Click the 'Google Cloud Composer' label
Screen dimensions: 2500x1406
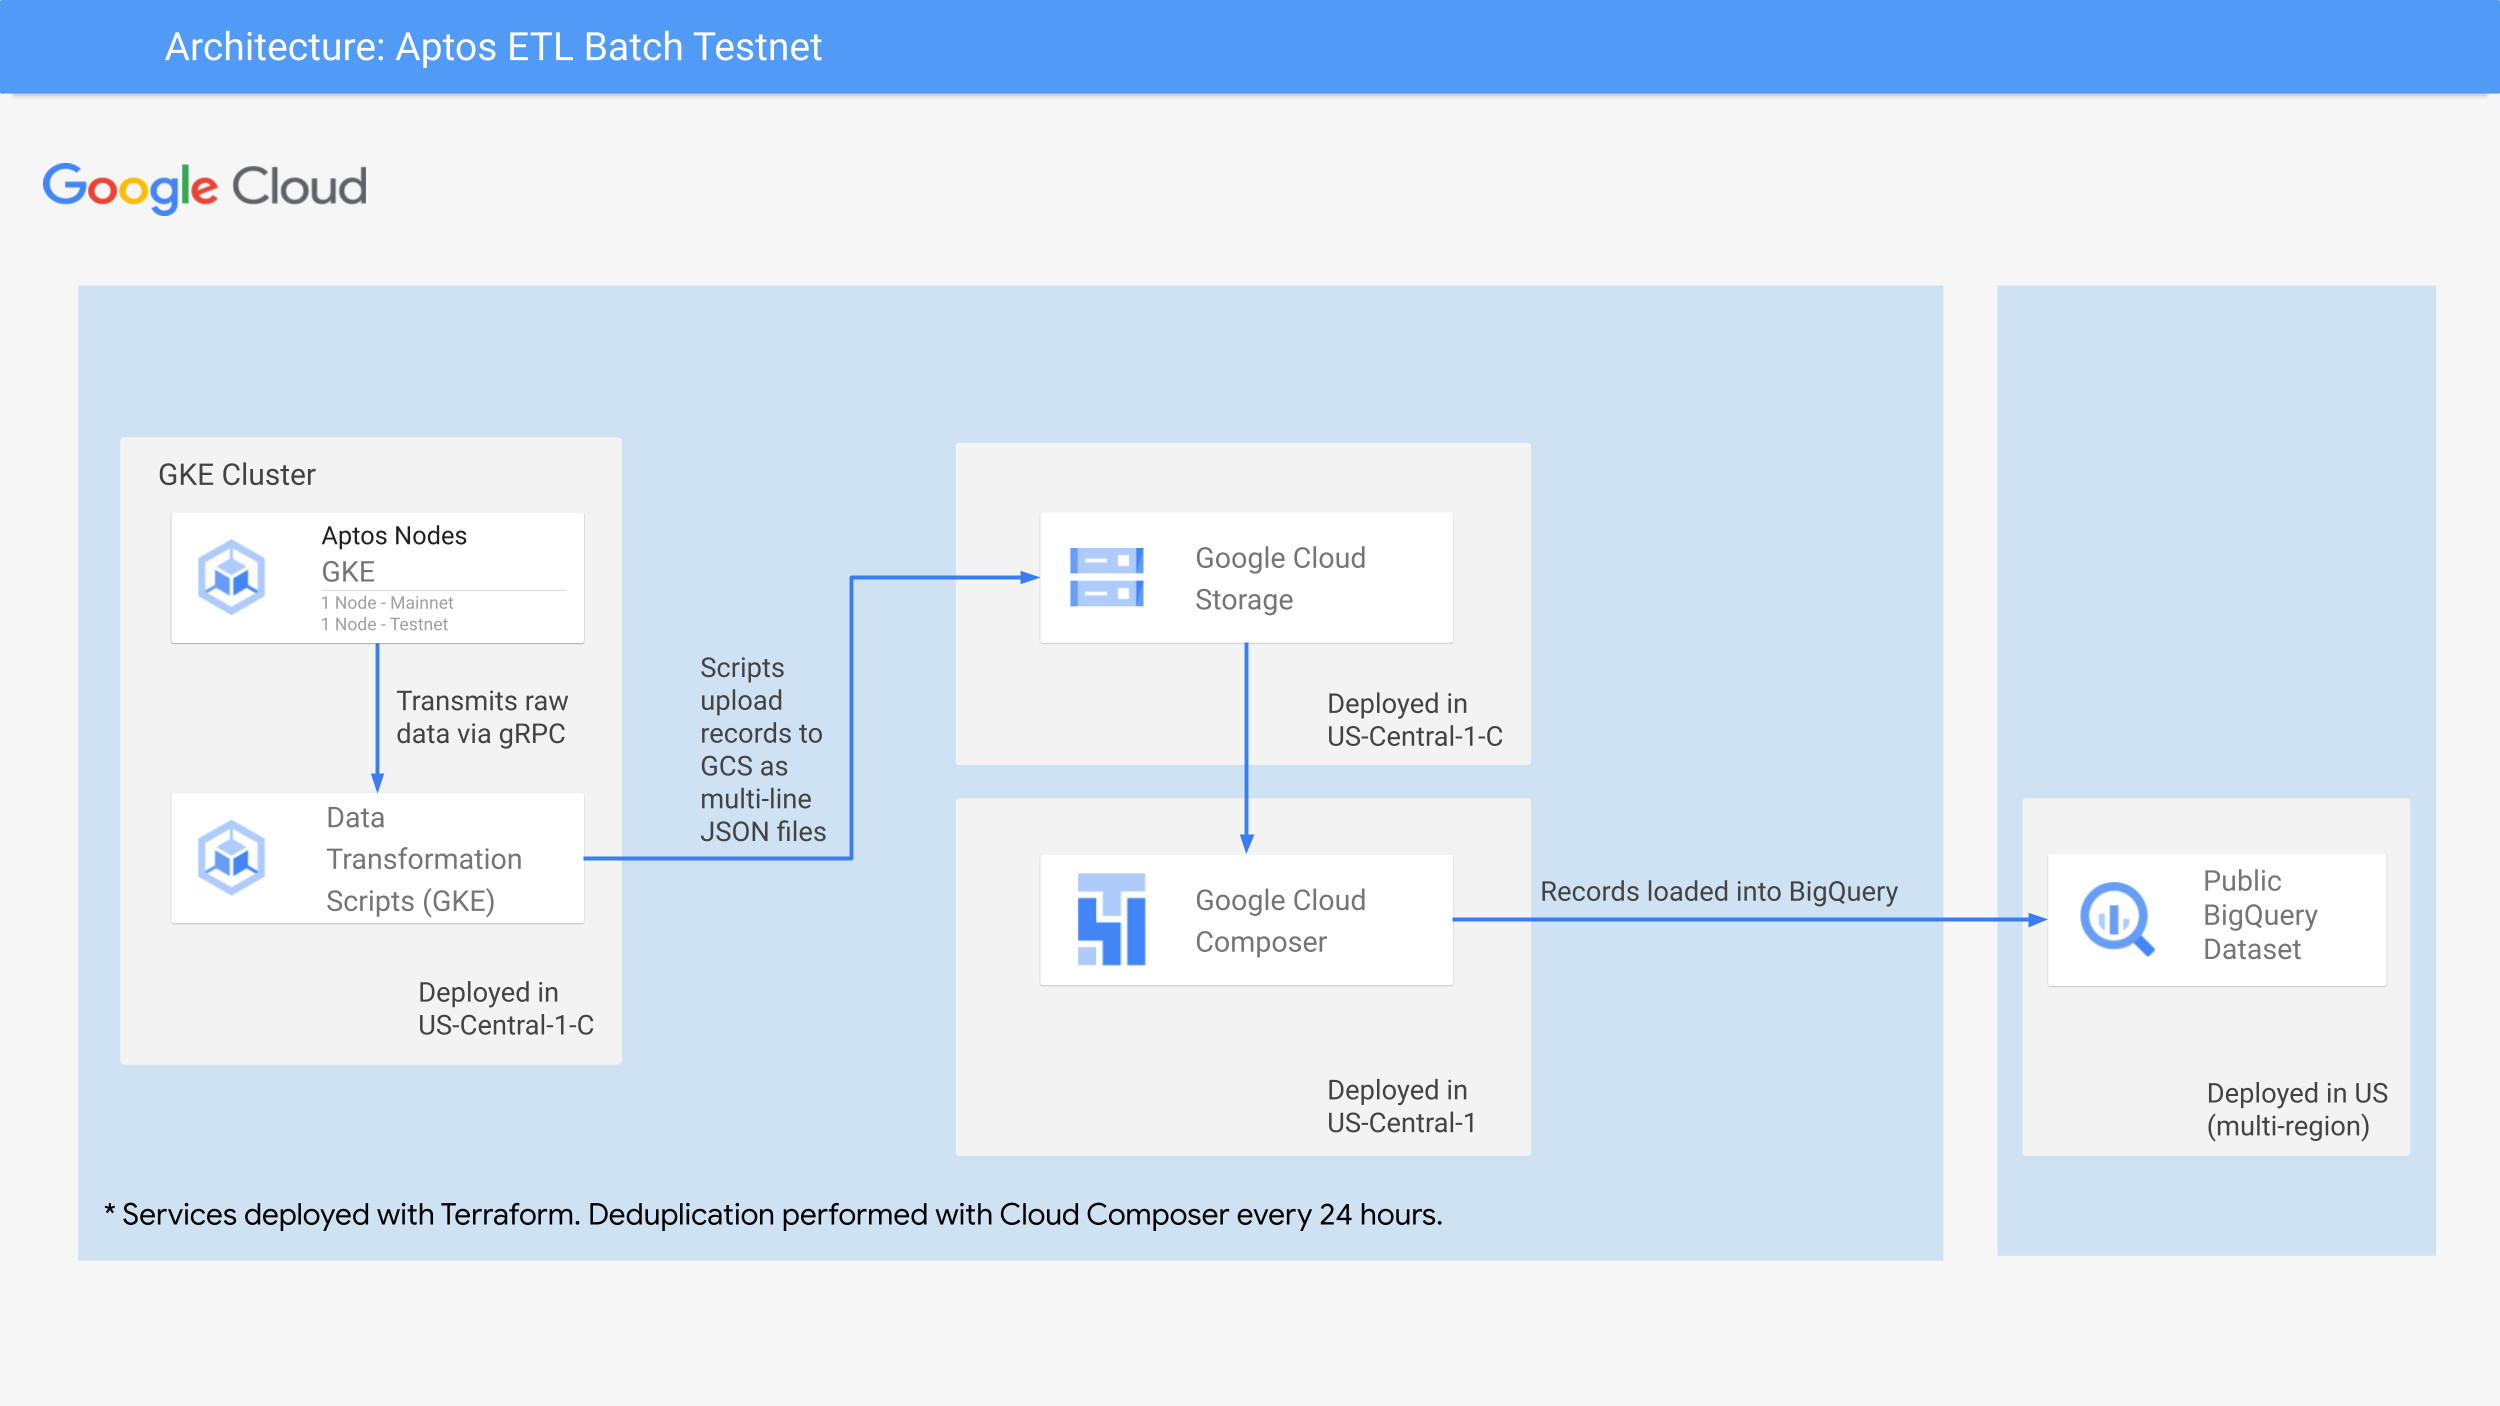(1280, 921)
